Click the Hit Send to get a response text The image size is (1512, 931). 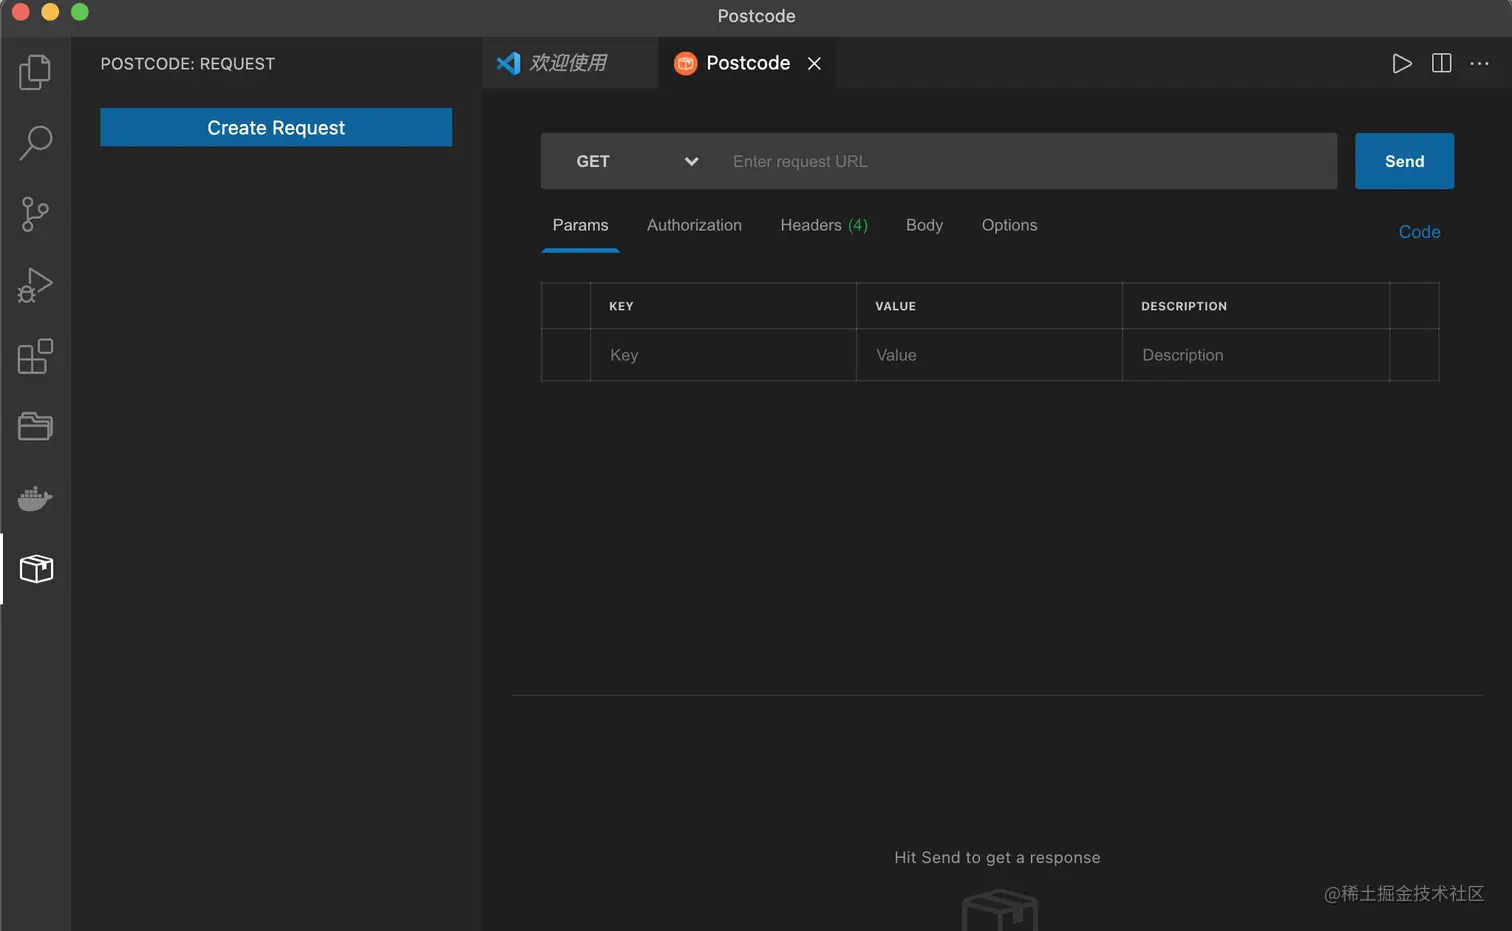coord(997,857)
